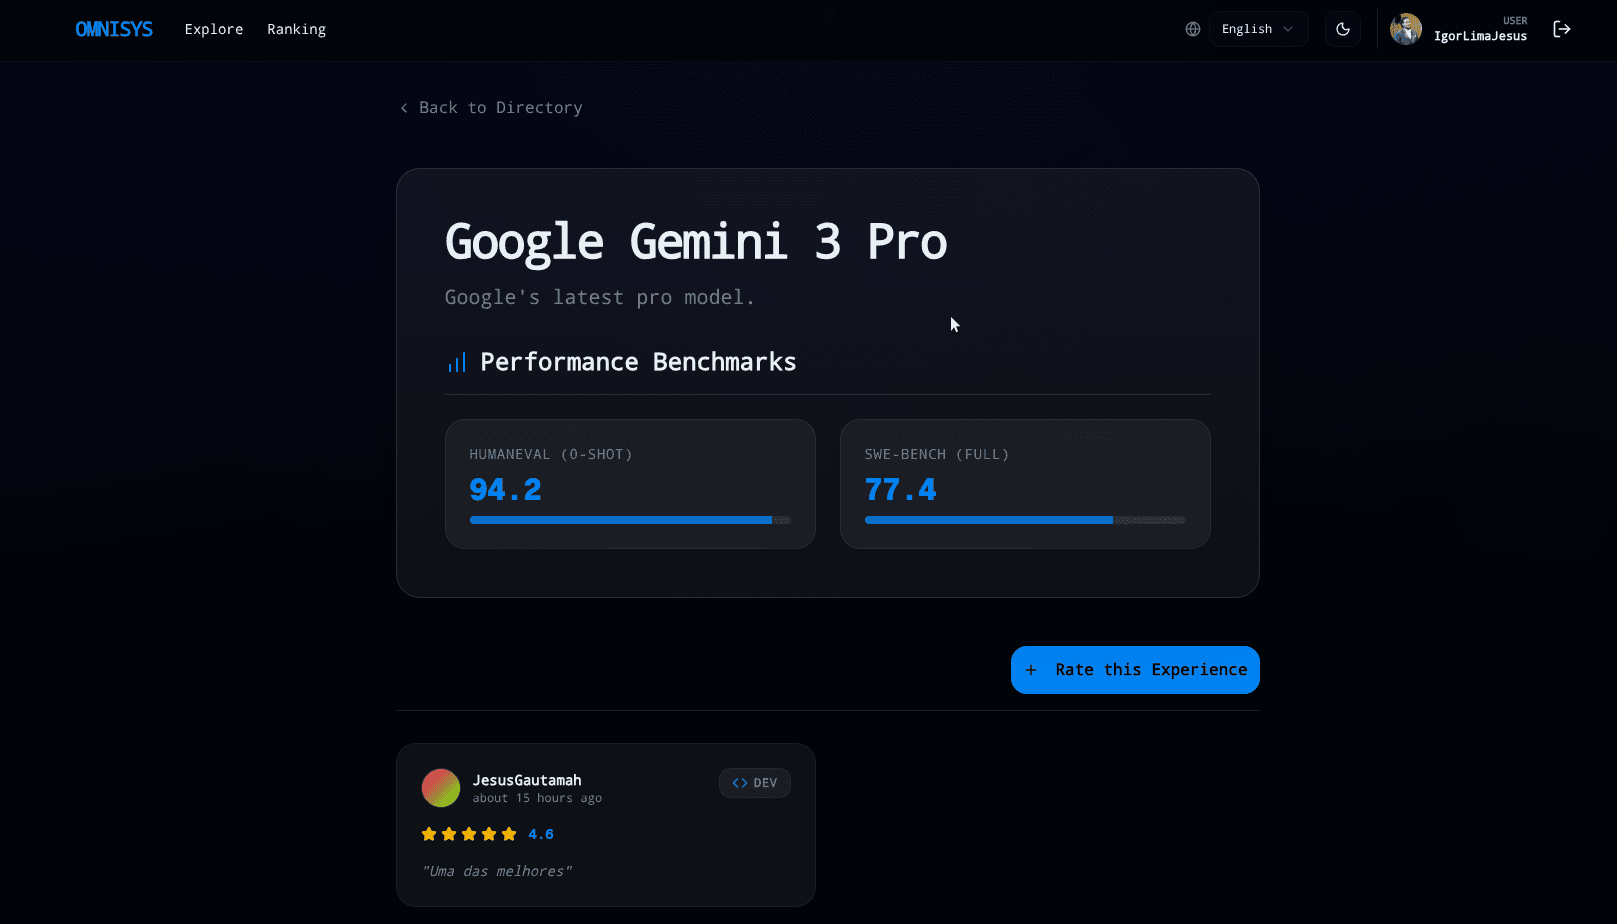This screenshot has width=1617, height=924.
Task: Select Ranking in the navigation menu
Action: pyautogui.click(x=296, y=29)
